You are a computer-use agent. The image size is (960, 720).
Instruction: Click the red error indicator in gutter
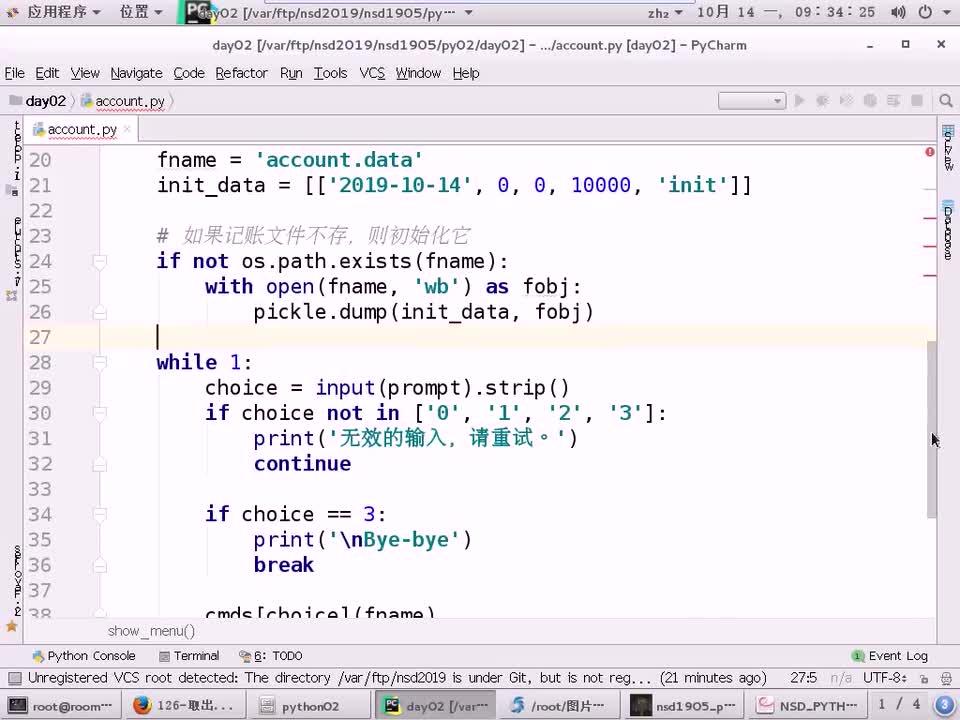(x=929, y=151)
